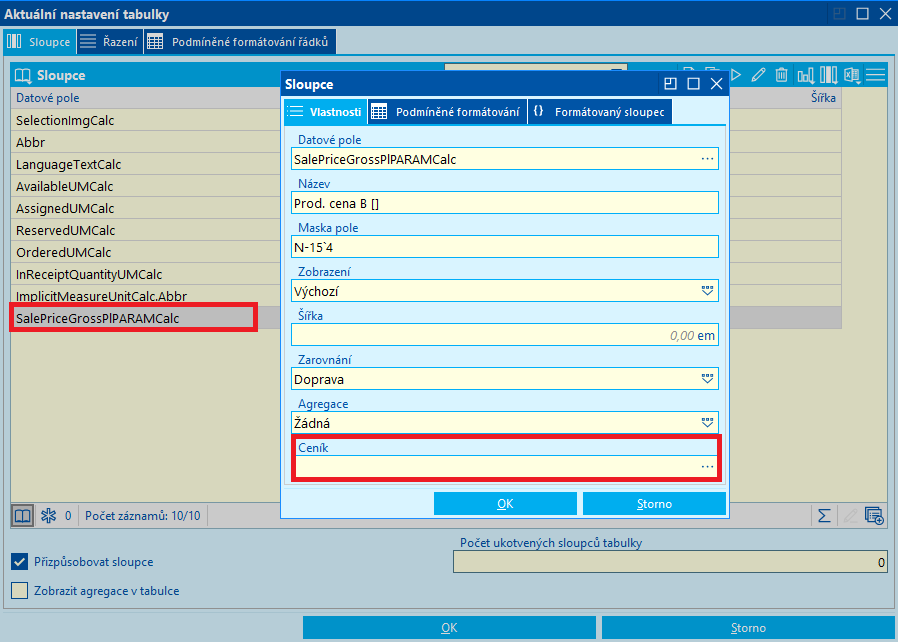This screenshot has width=898, height=642.
Task: Click the run (play) icon in Sloupce toolbar
Action: point(736,75)
